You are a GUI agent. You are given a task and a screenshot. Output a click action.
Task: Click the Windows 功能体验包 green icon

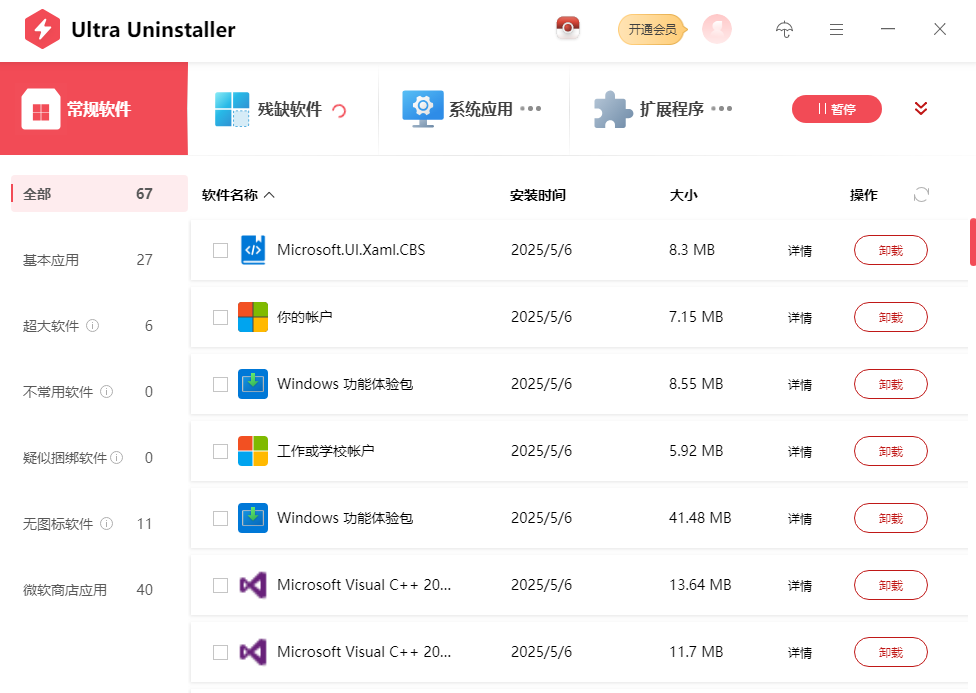click(x=253, y=383)
